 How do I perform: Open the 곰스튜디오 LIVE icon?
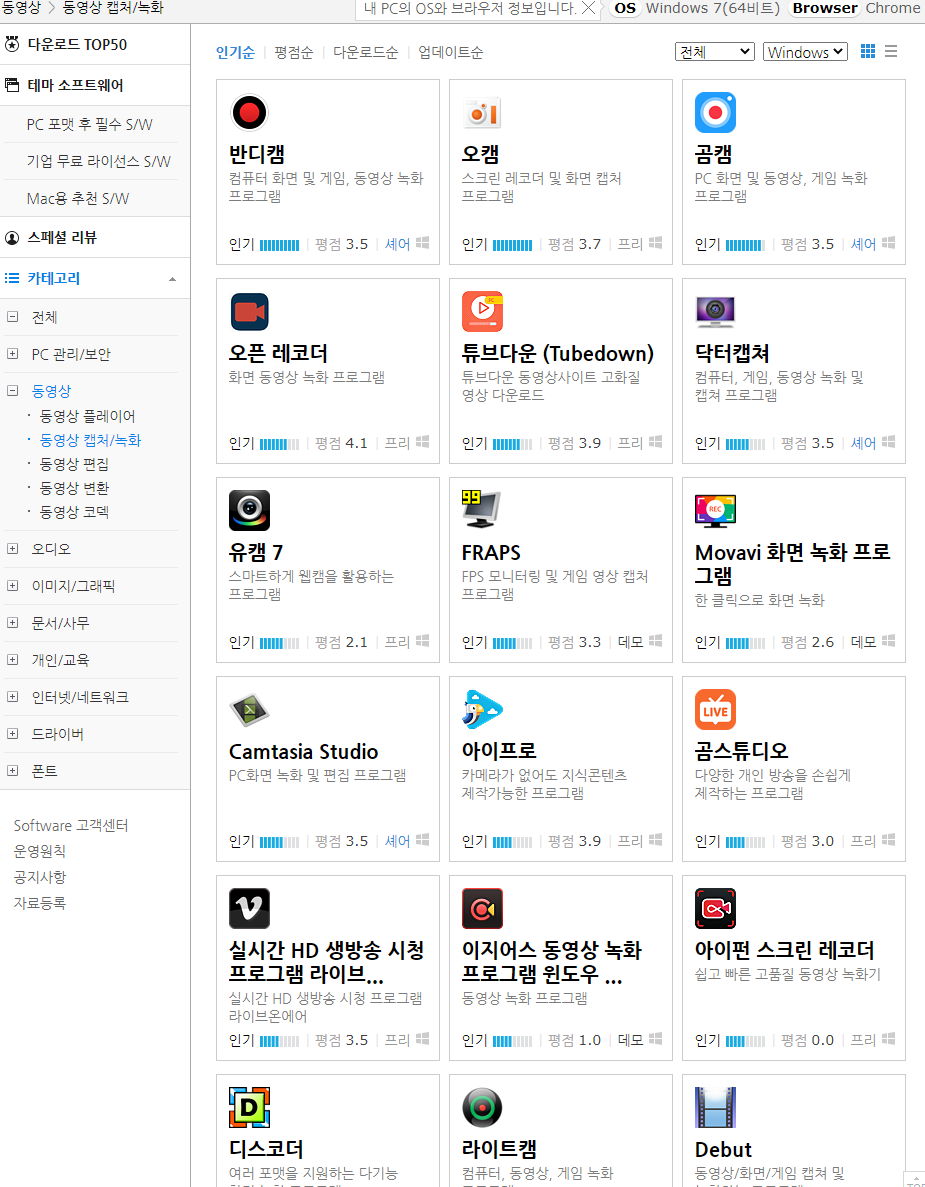715,709
